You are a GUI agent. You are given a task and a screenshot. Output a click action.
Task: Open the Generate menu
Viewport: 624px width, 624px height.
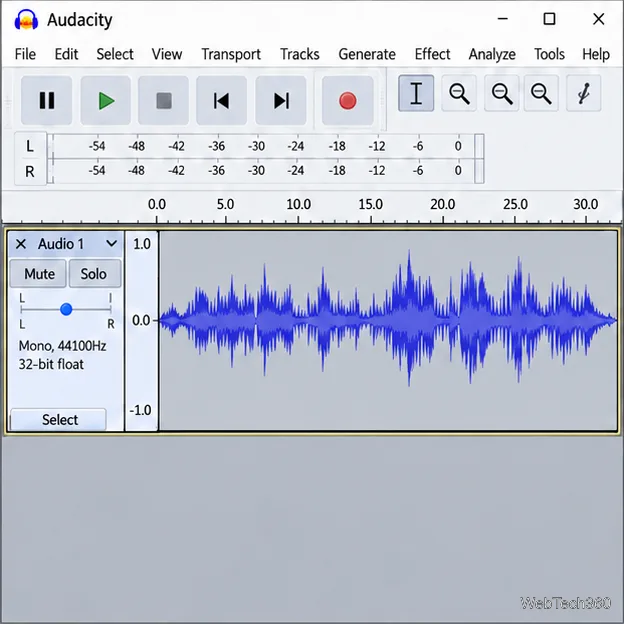367,54
